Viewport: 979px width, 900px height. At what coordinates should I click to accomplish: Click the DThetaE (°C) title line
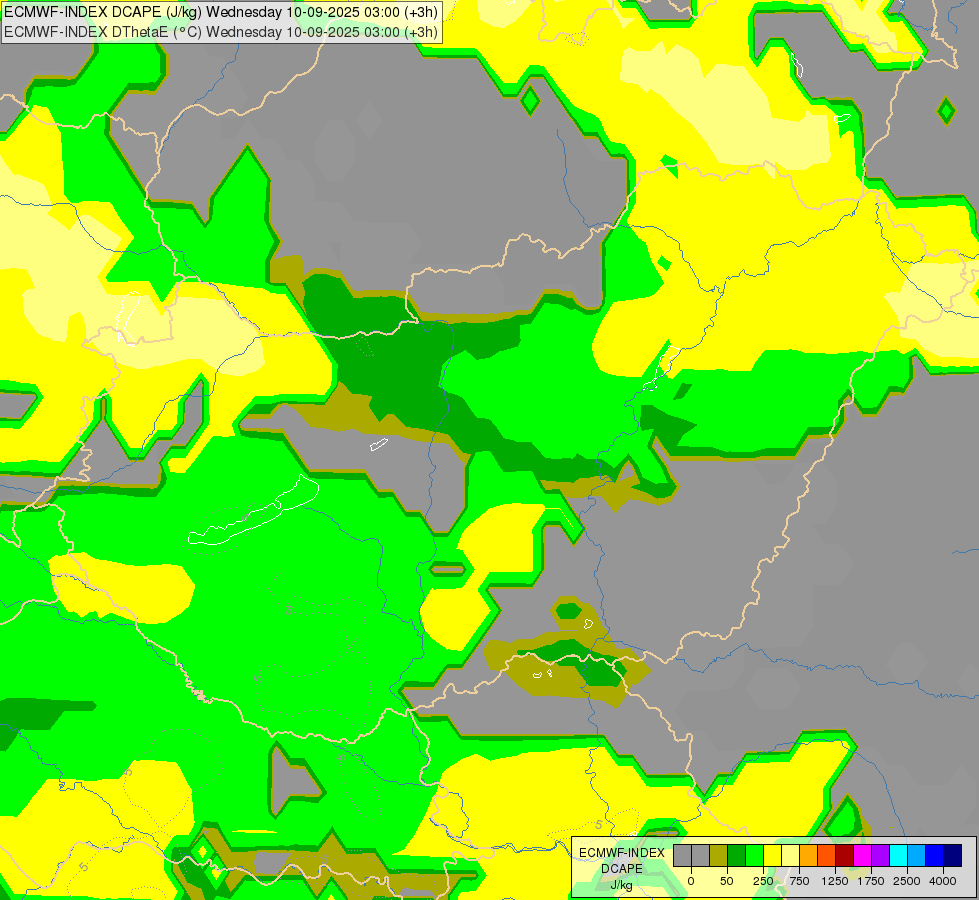tap(220, 32)
